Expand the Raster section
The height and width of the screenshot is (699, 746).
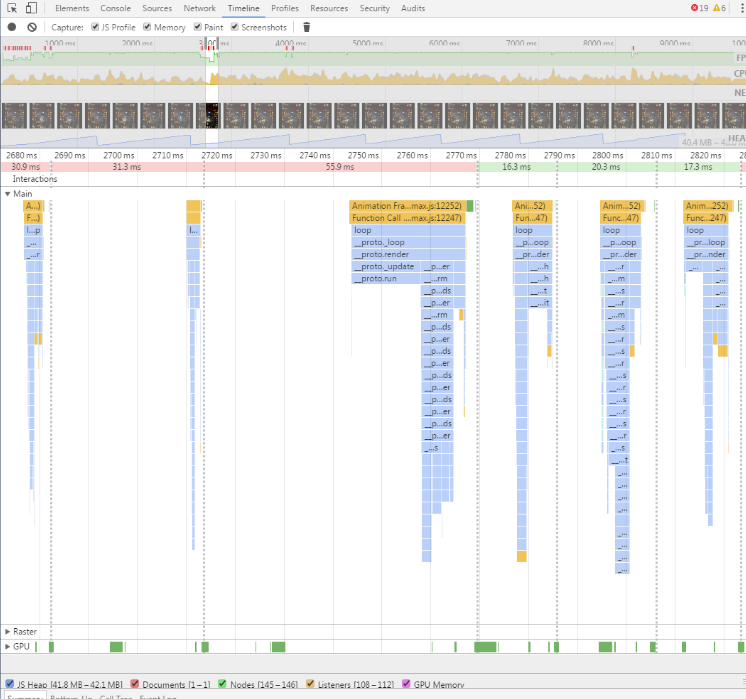[x=7, y=631]
